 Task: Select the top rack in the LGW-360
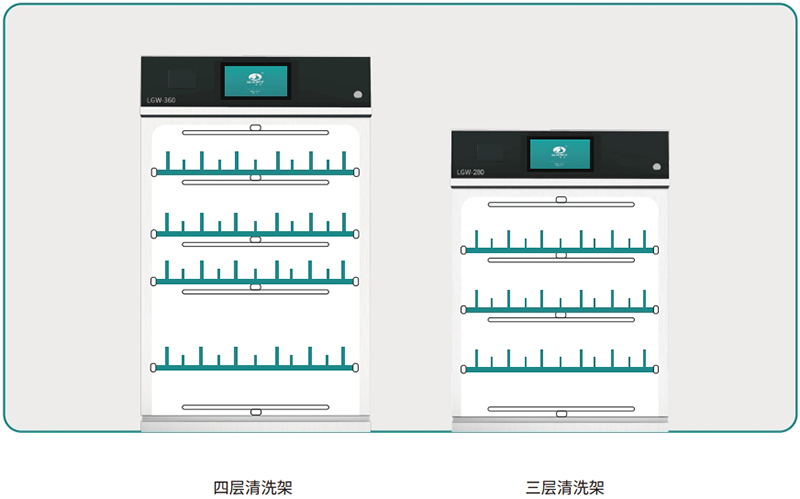click(x=255, y=171)
